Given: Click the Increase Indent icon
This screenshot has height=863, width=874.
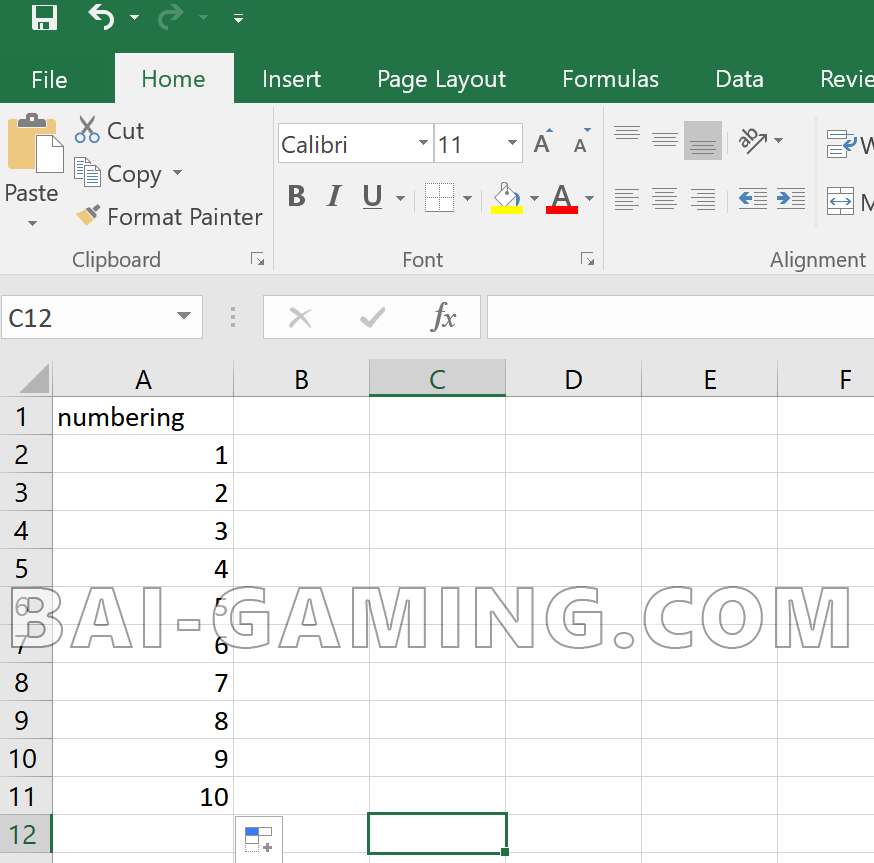Looking at the screenshot, I should tap(790, 198).
